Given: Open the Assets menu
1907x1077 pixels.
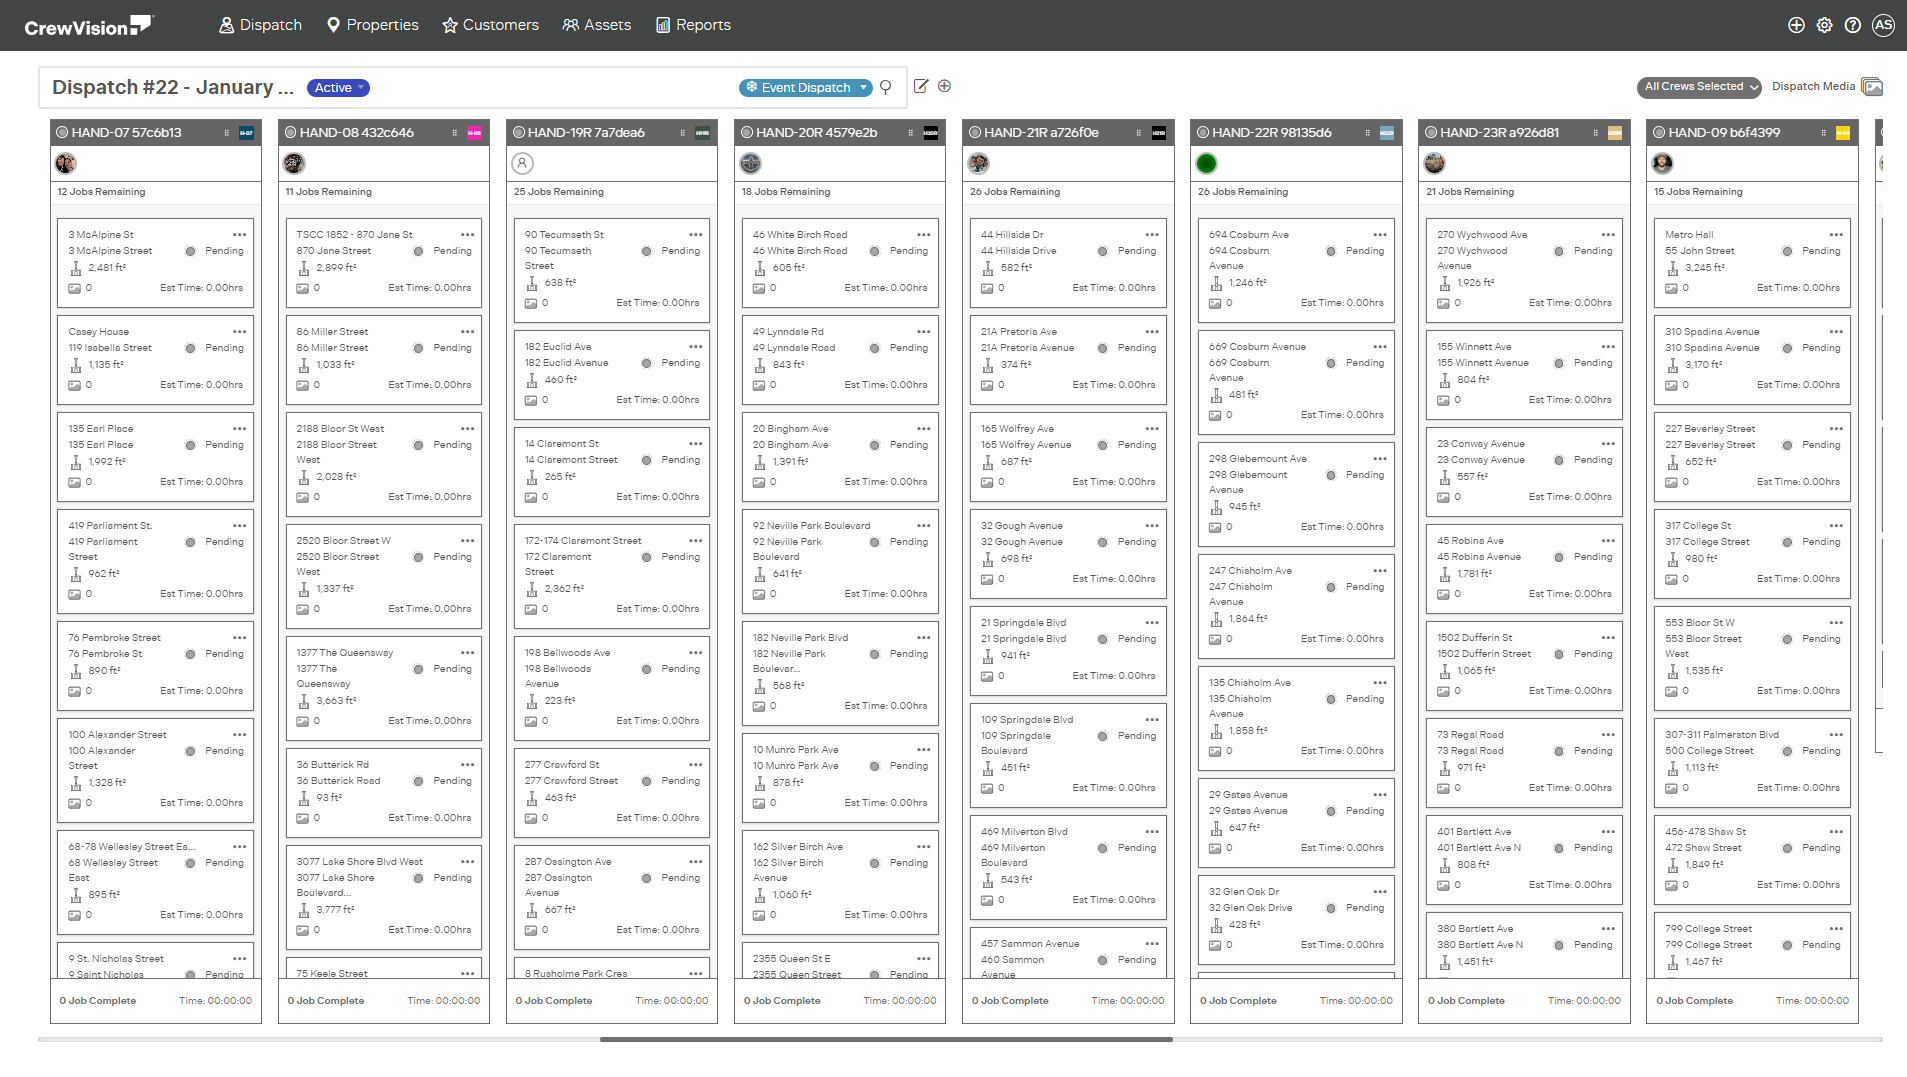Looking at the screenshot, I should (596, 25).
